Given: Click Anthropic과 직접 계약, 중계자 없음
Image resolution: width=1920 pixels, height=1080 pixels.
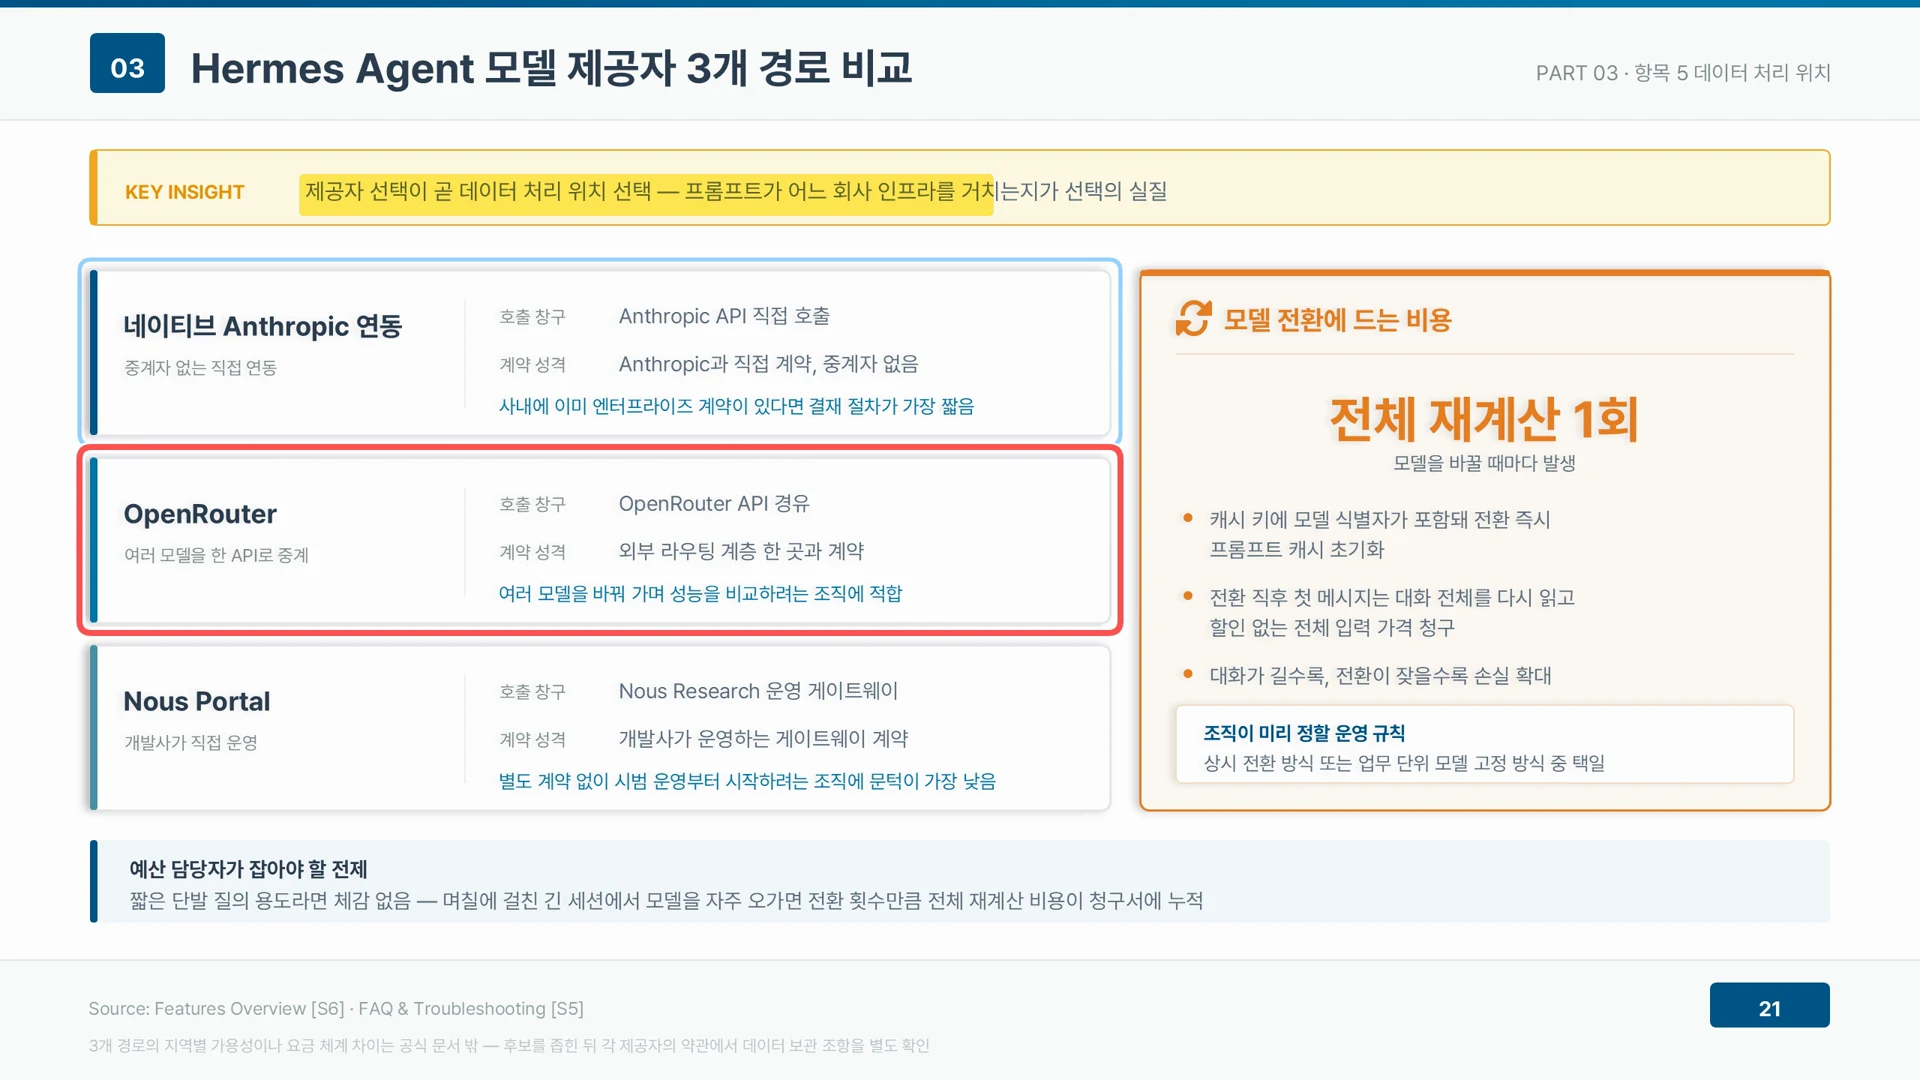Looking at the screenshot, I should (x=768, y=364).
